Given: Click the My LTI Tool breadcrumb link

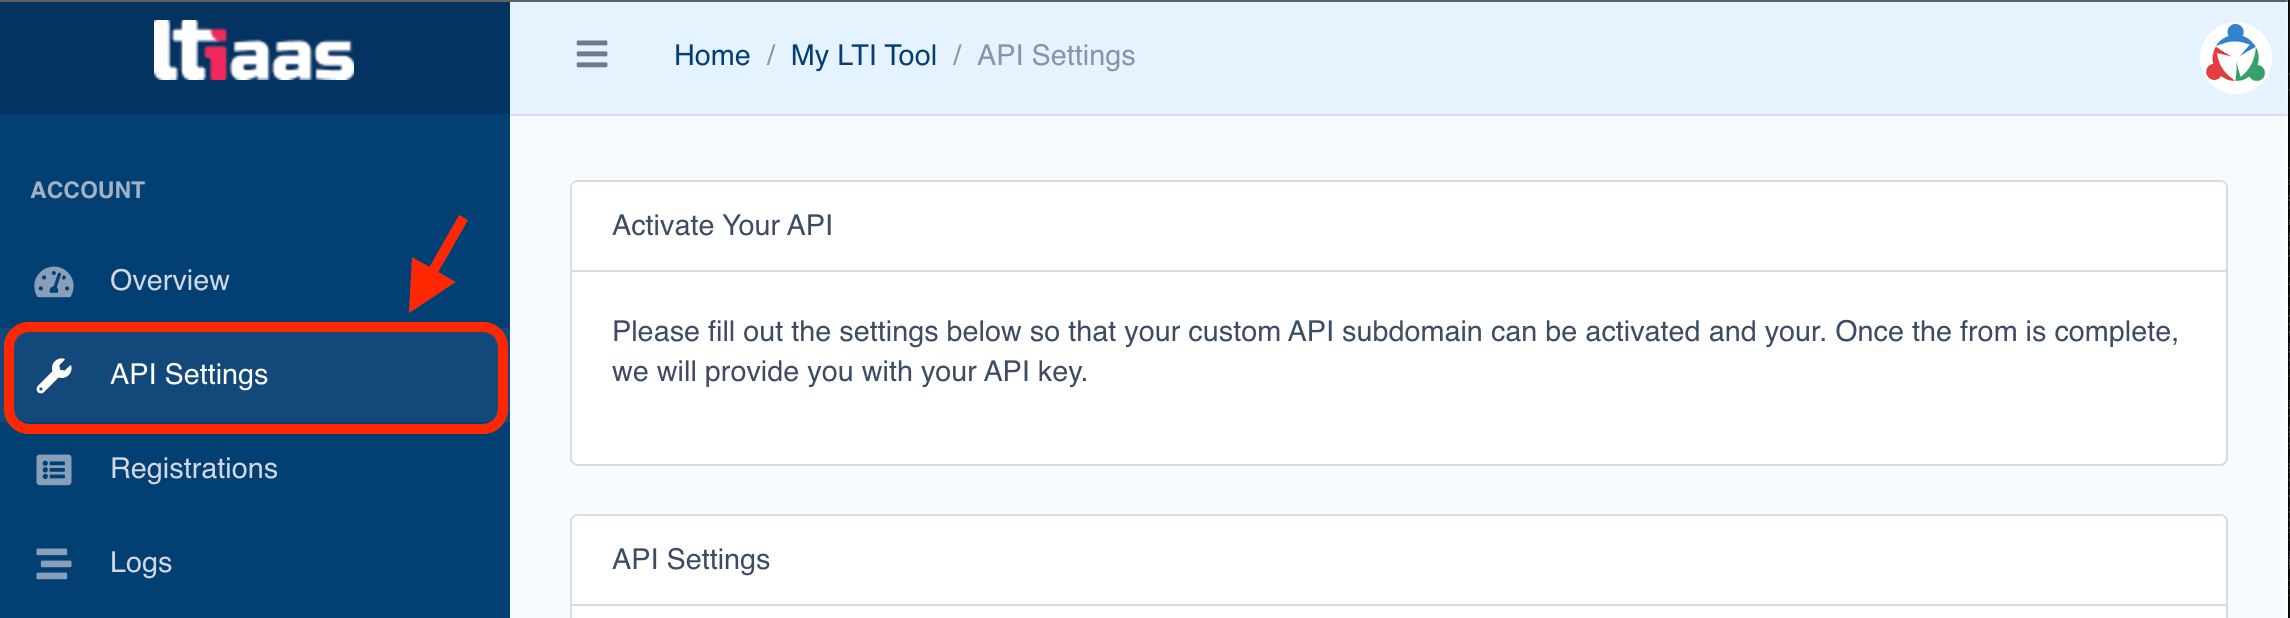Looking at the screenshot, I should click(x=863, y=55).
